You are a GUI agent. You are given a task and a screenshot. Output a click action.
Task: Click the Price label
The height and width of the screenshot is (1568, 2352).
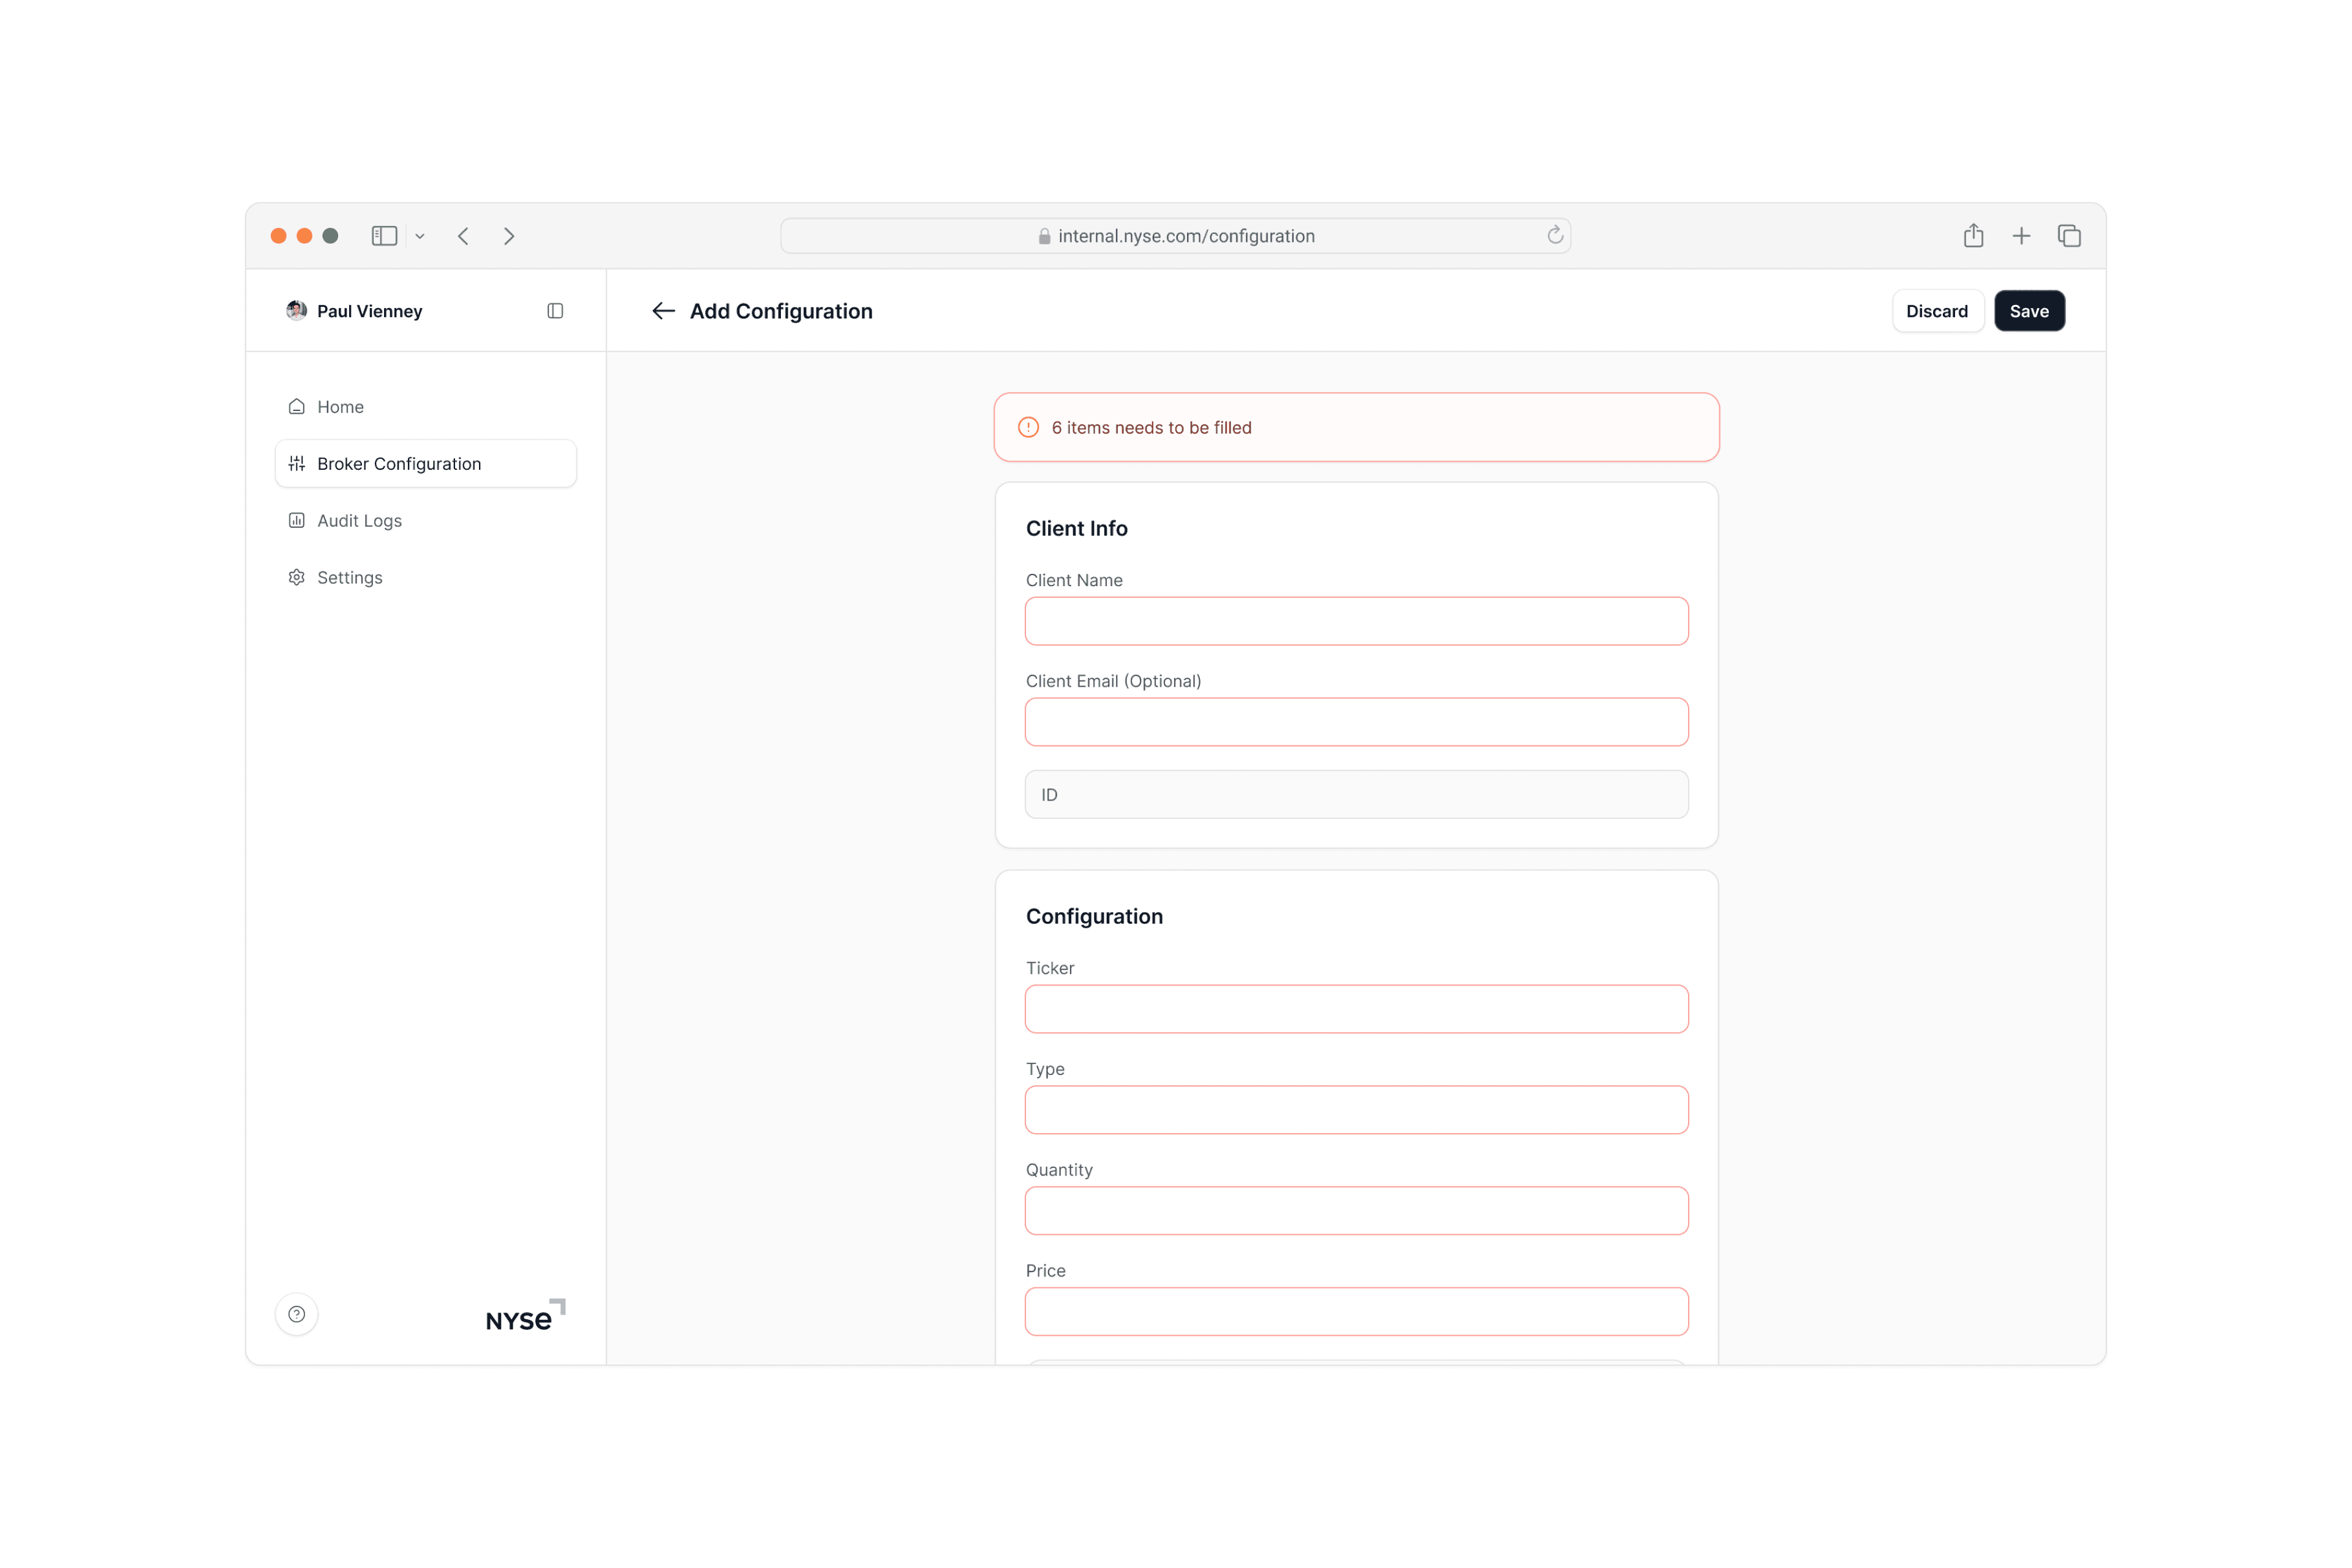pyautogui.click(x=1045, y=1270)
